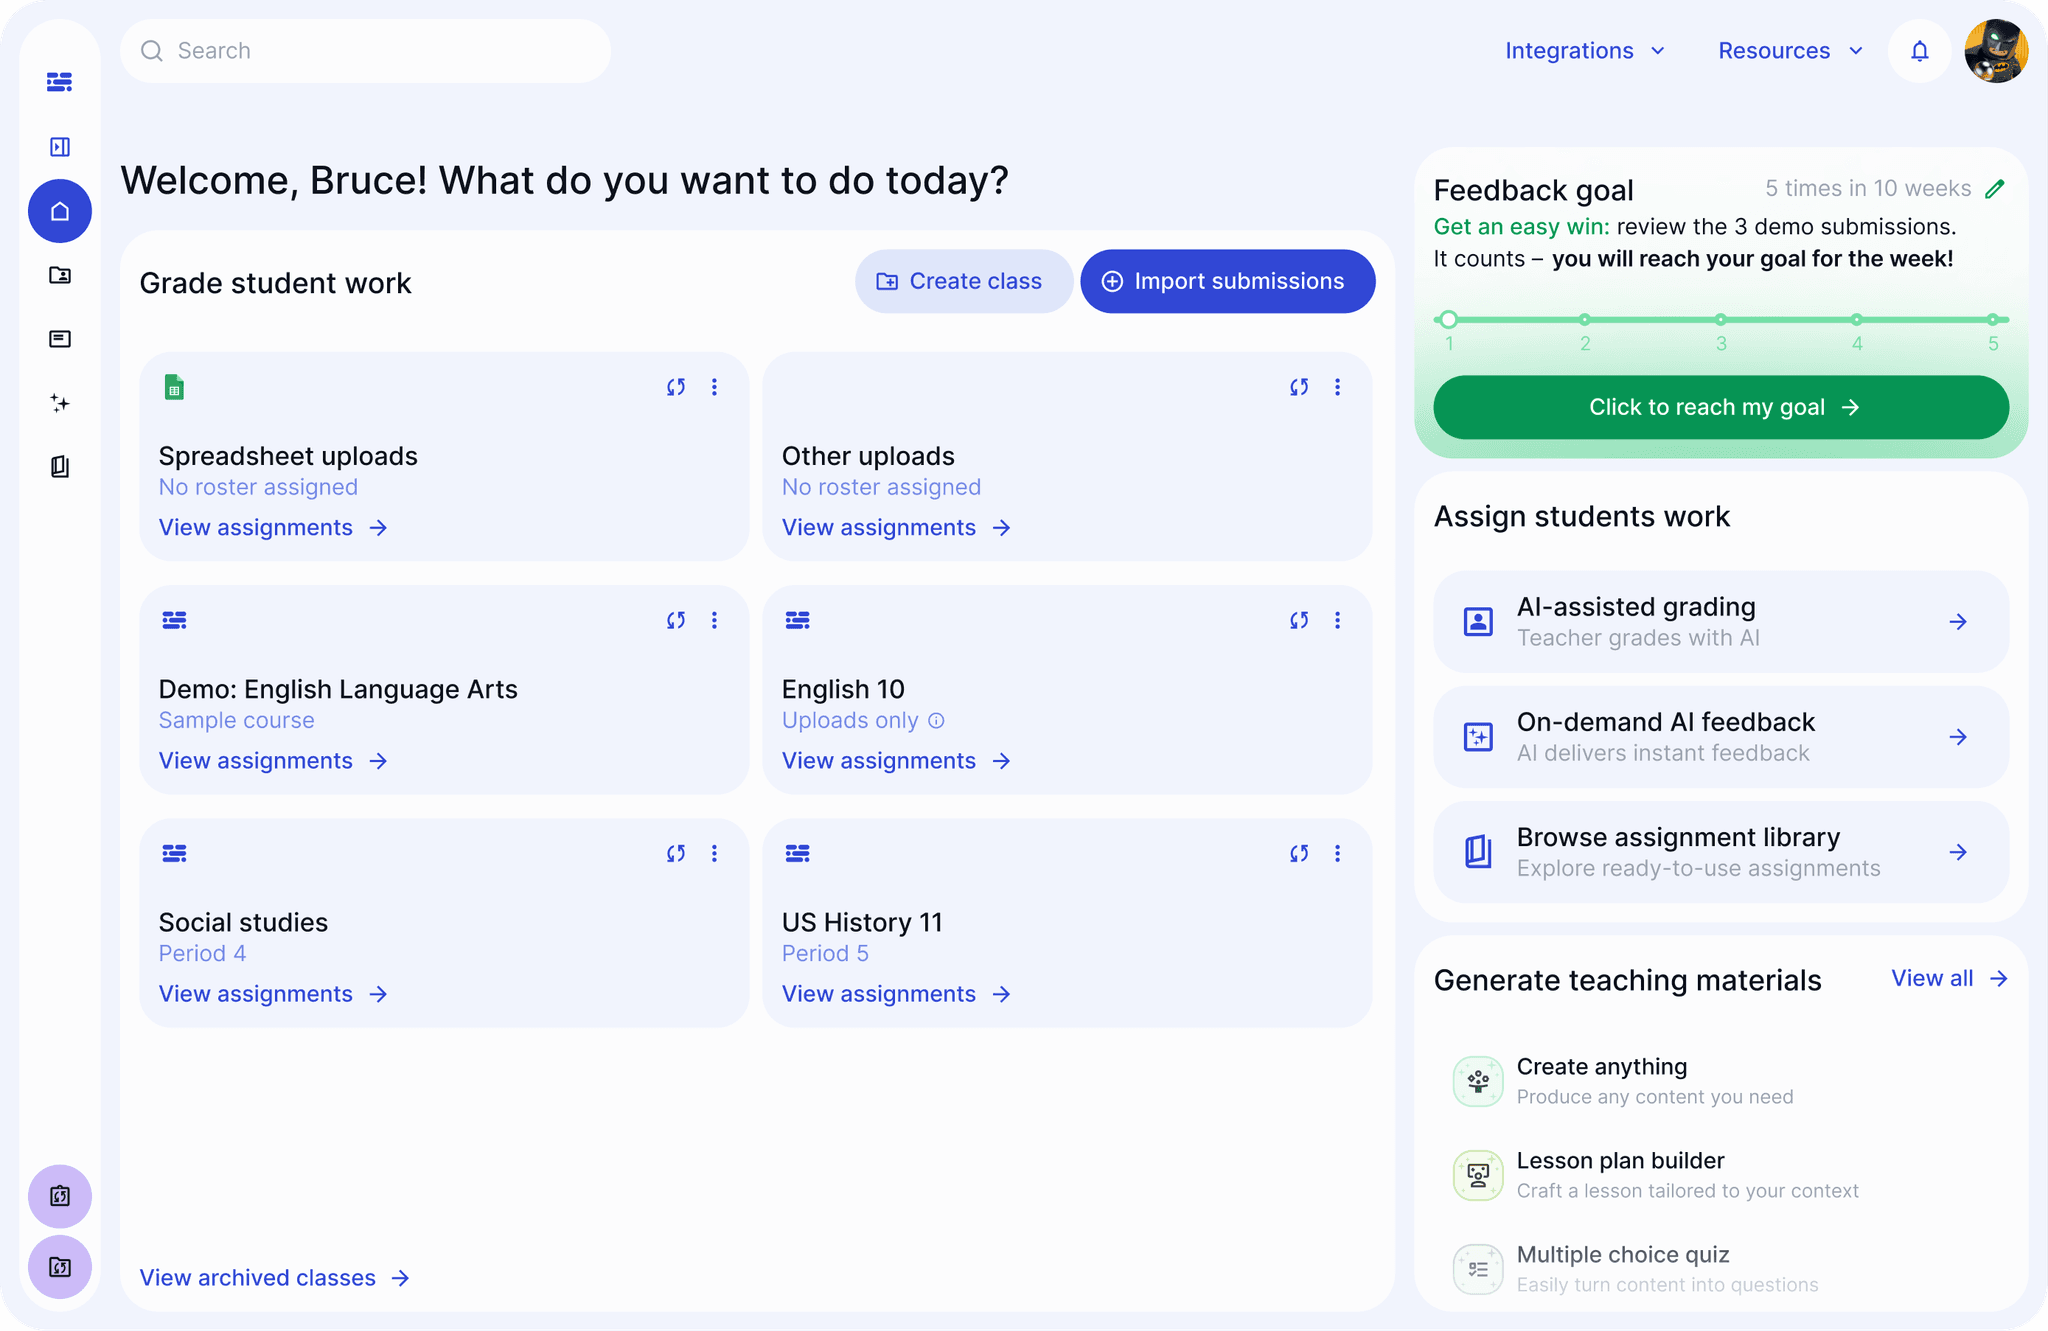Select the student roster folder icon
Screen dimensions: 2048x1331
click(60, 275)
